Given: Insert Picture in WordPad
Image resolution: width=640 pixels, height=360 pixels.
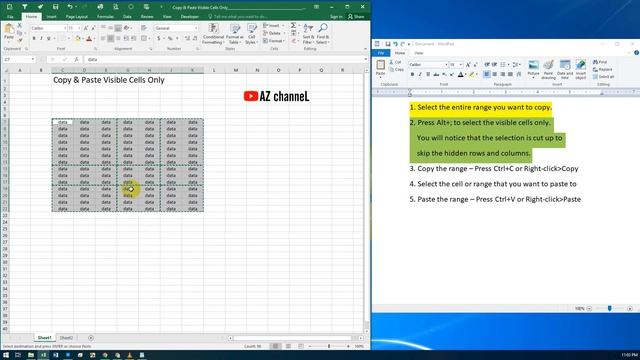Looking at the screenshot, I should 533,69.
